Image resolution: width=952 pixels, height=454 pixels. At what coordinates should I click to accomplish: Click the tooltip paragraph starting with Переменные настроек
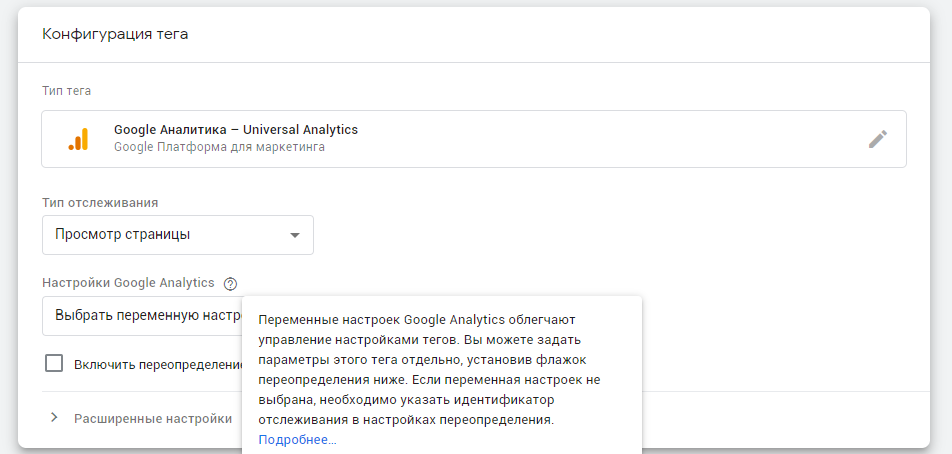coord(430,370)
